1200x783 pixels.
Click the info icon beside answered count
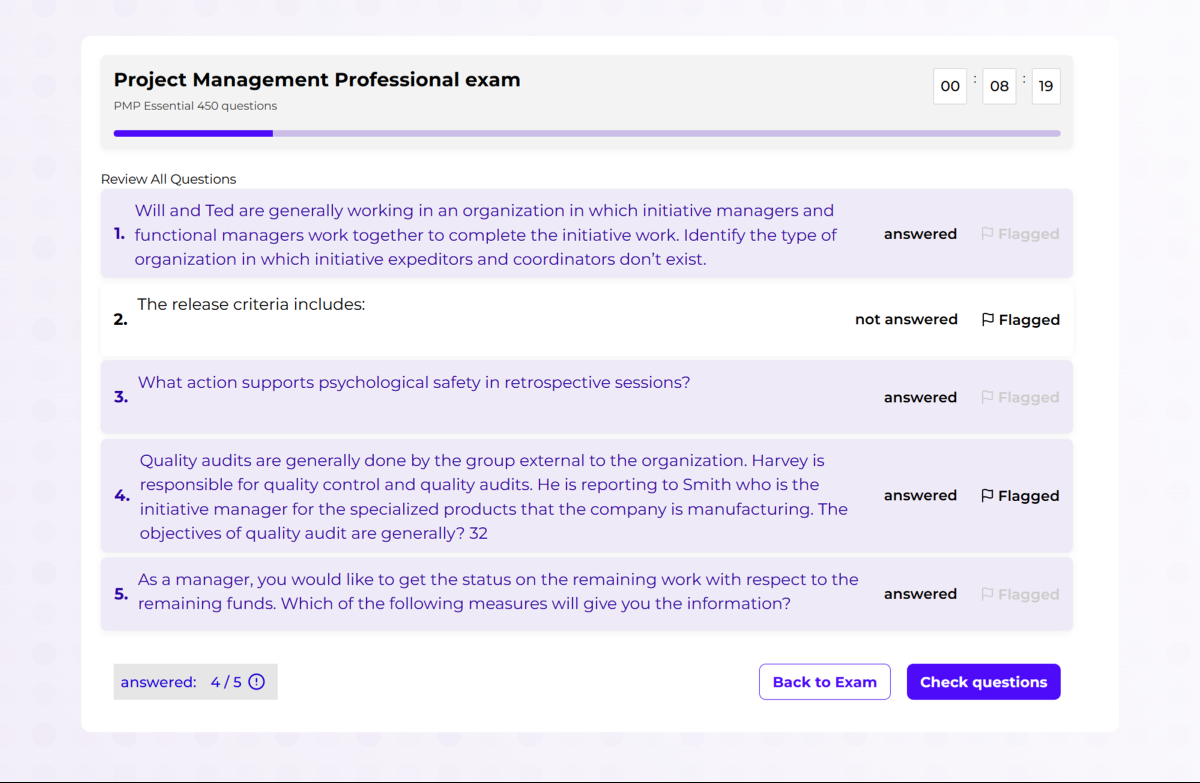[257, 682]
